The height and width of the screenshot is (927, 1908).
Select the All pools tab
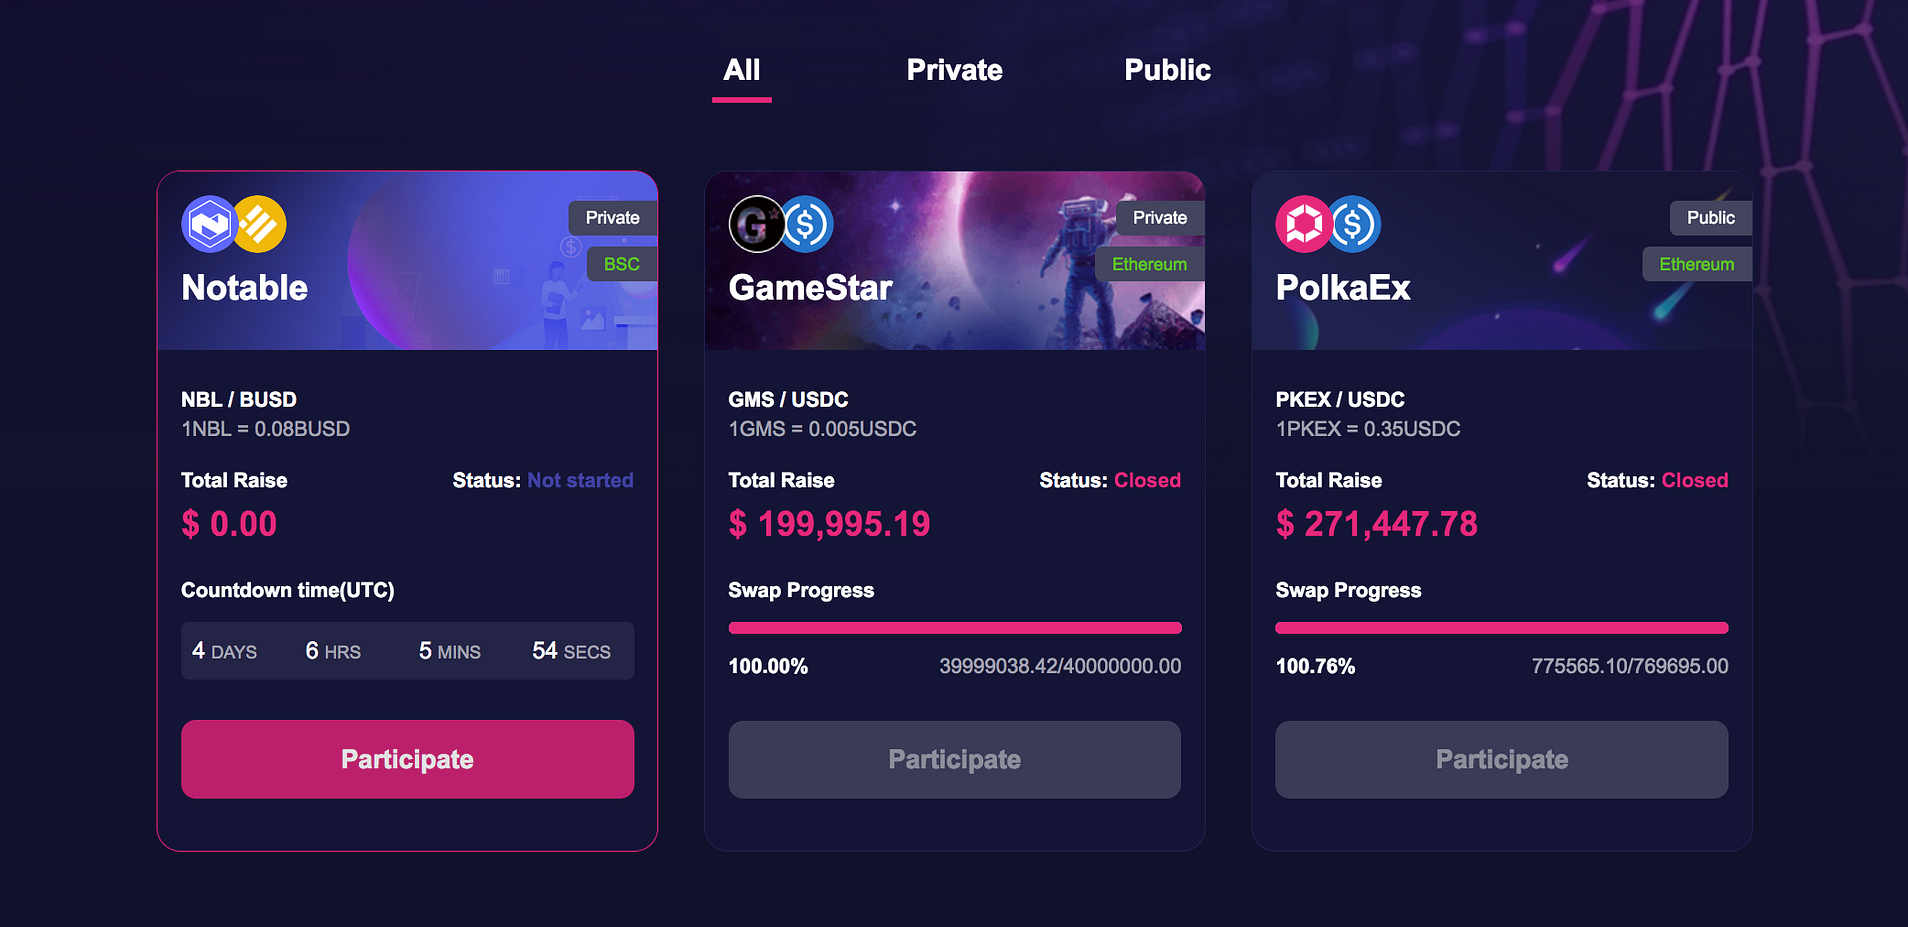[x=742, y=70]
